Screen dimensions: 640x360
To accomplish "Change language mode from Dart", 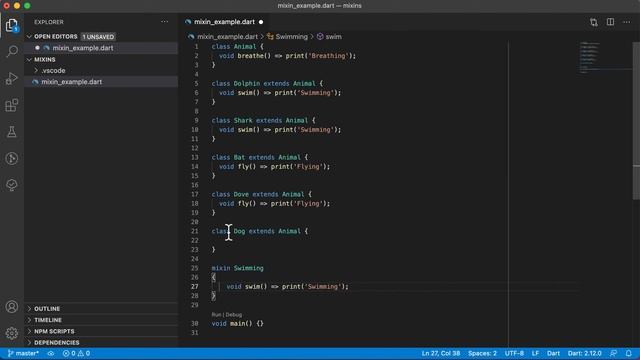I will point(553,353).
